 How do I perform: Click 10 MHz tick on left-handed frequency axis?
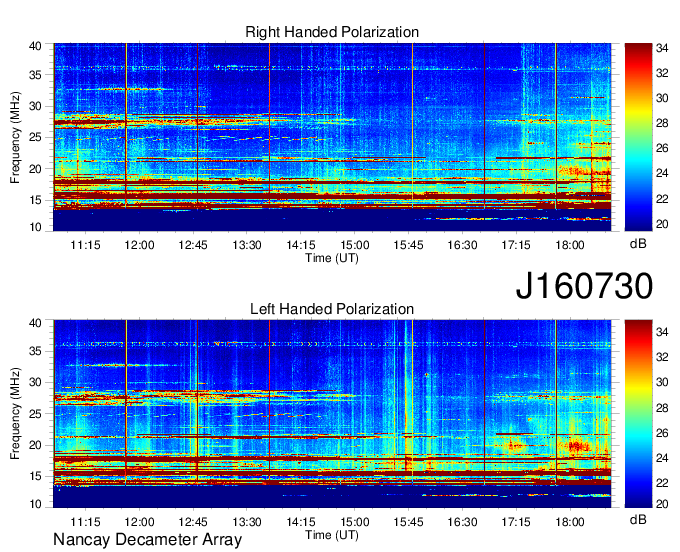coord(35,504)
